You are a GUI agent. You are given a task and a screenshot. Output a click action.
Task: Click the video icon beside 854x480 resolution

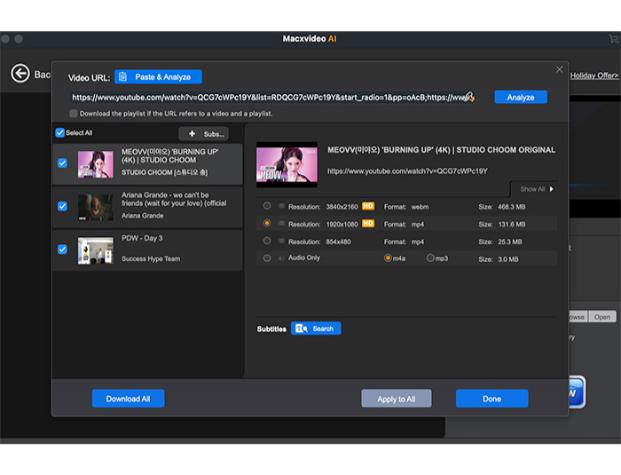coord(282,241)
